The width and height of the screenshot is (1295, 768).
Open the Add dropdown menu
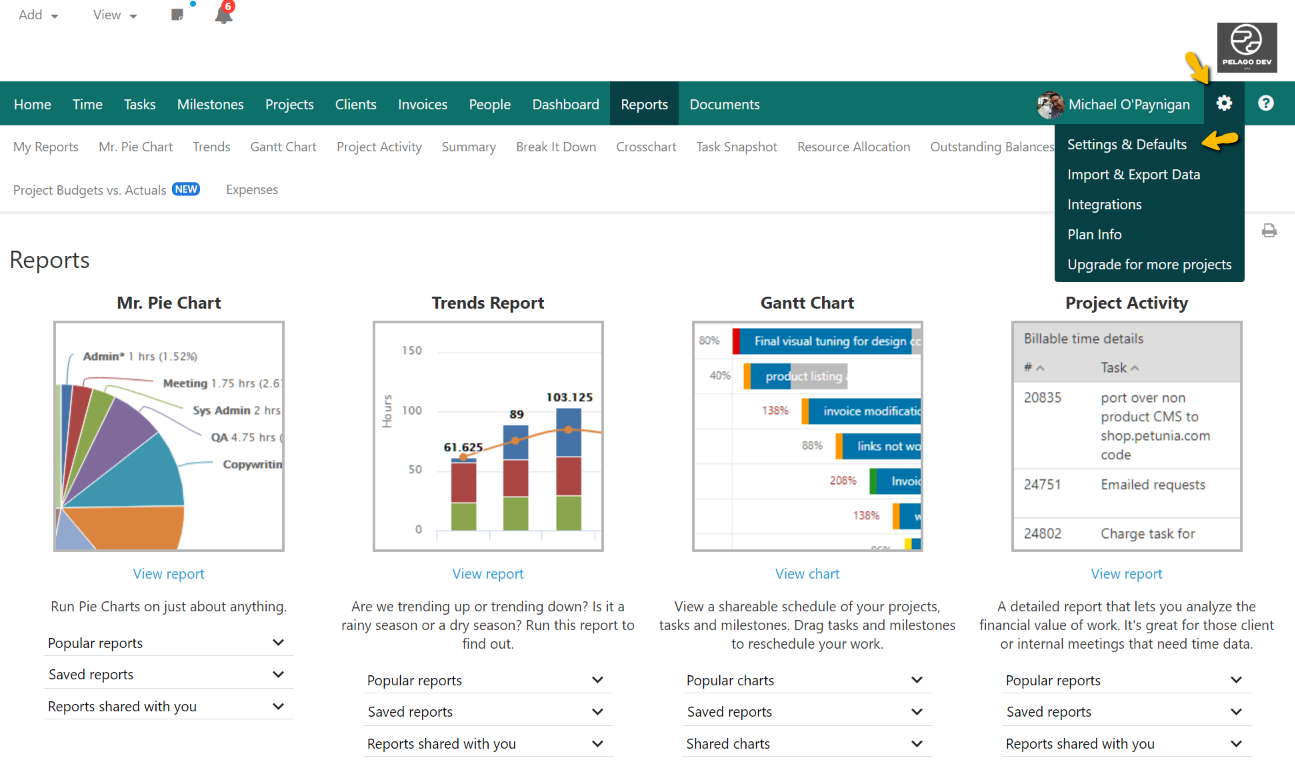pyautogui.click(x=38, y=15)
